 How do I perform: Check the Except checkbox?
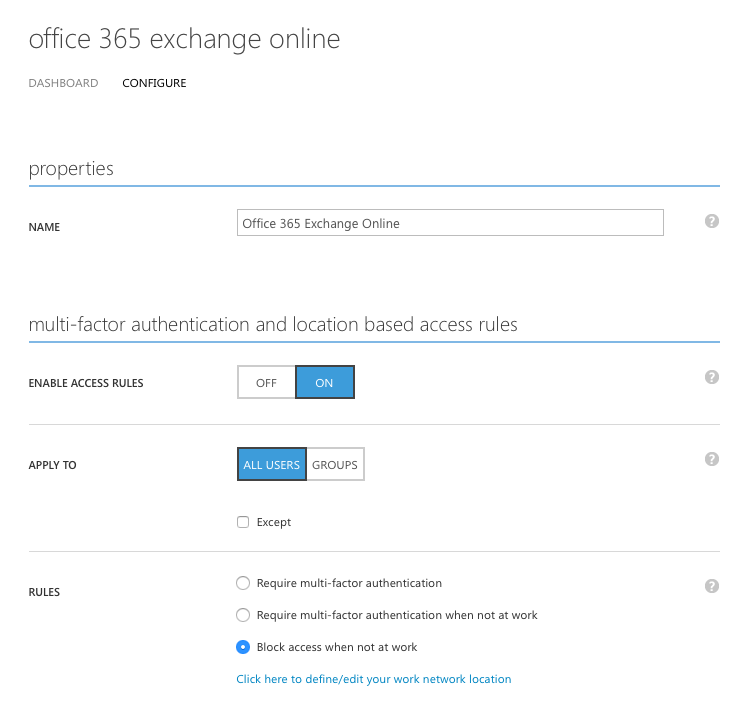coord(243,522)
